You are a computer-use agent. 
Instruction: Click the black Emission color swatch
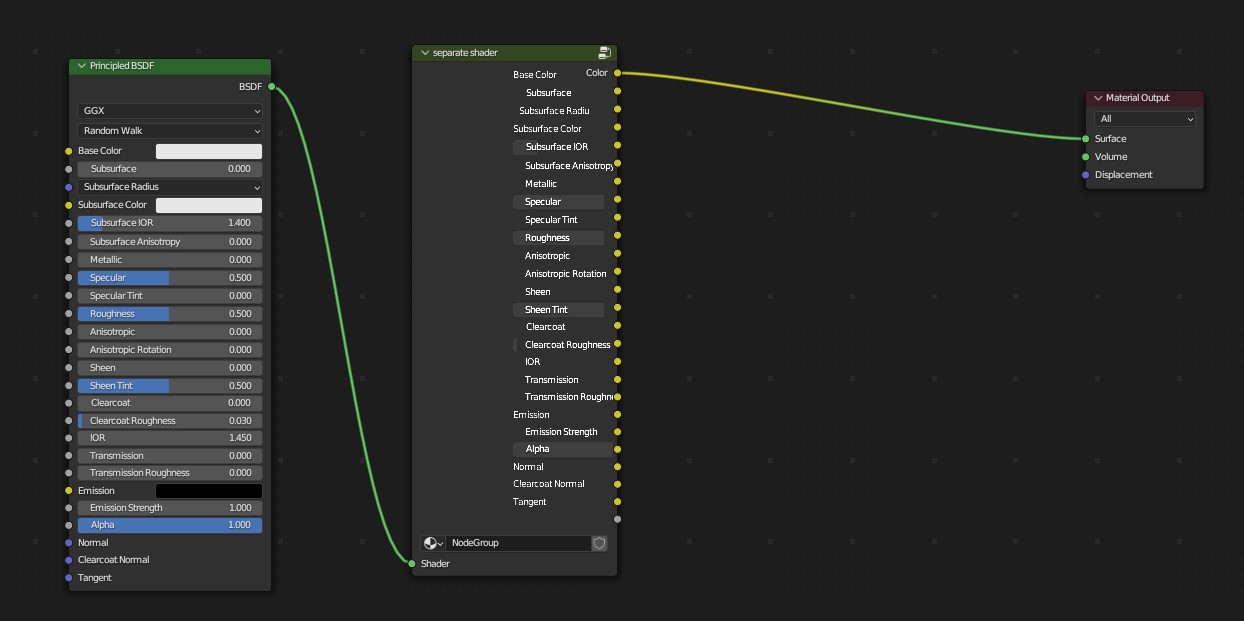209,491
